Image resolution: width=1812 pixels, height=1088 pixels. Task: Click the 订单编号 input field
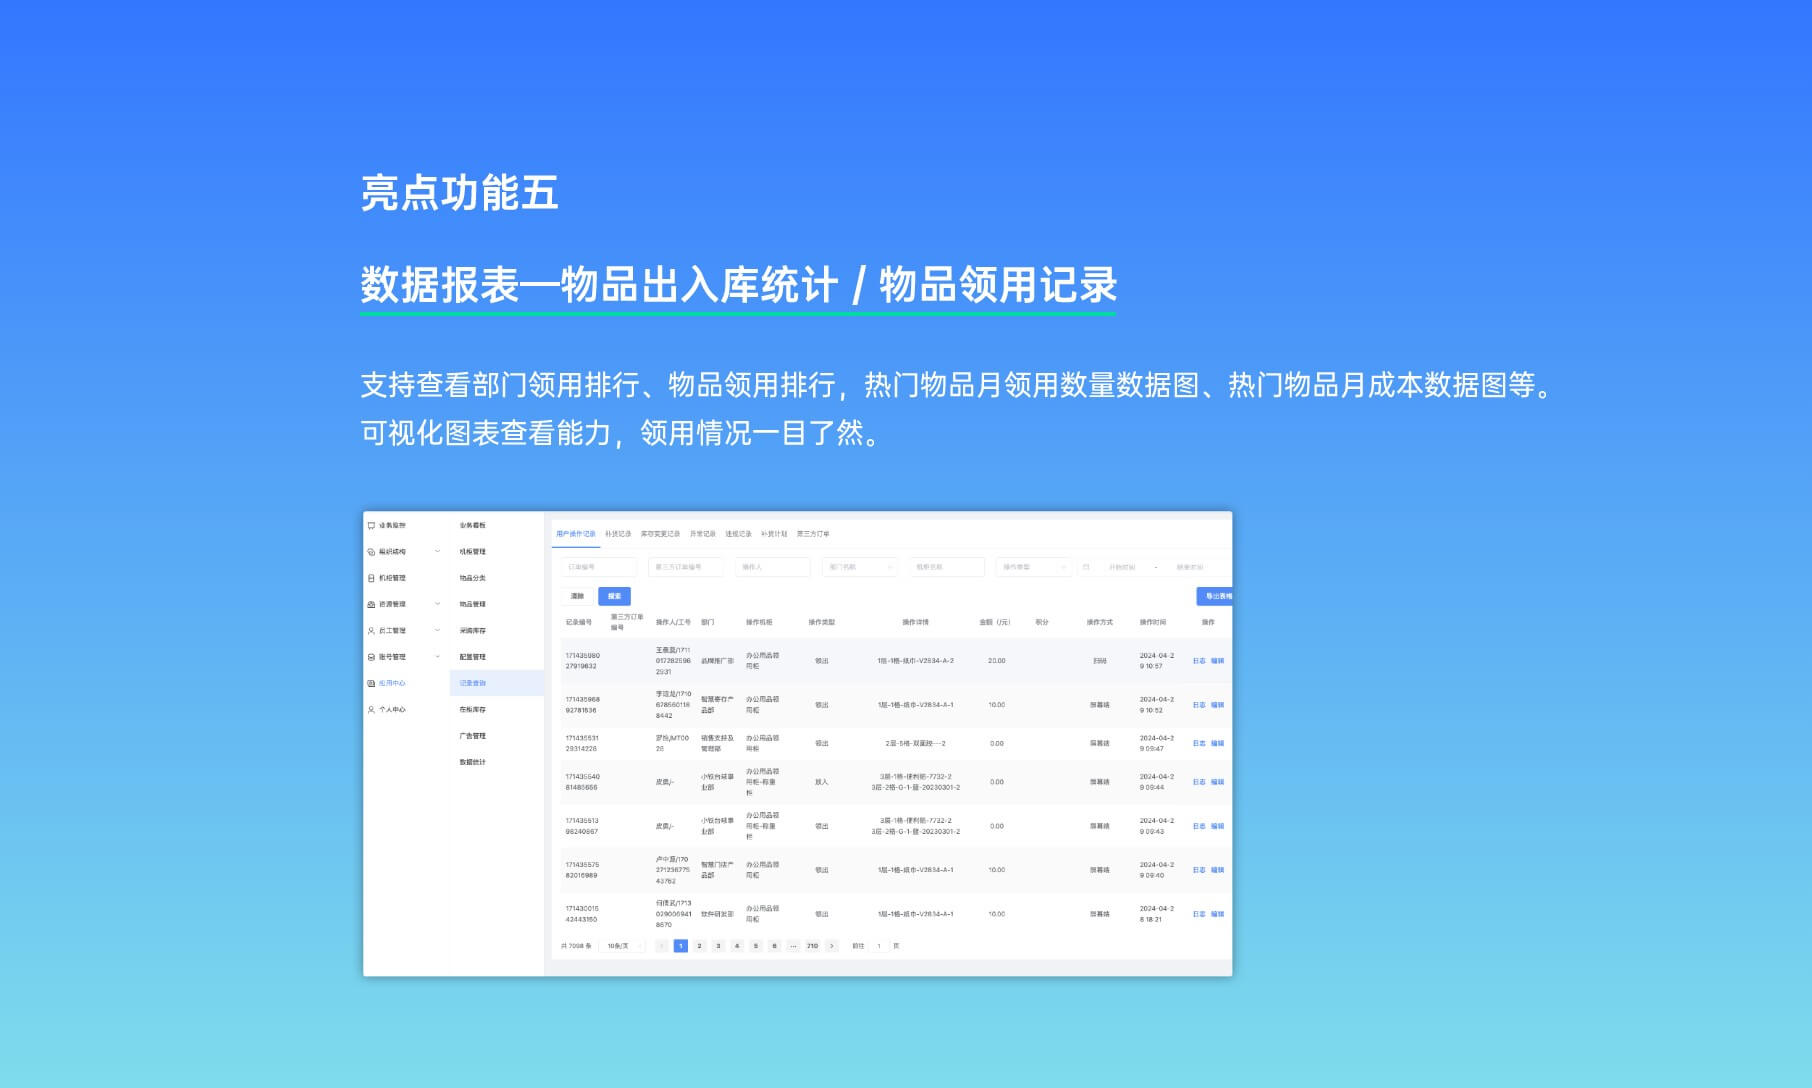click(x=598, y=567)
